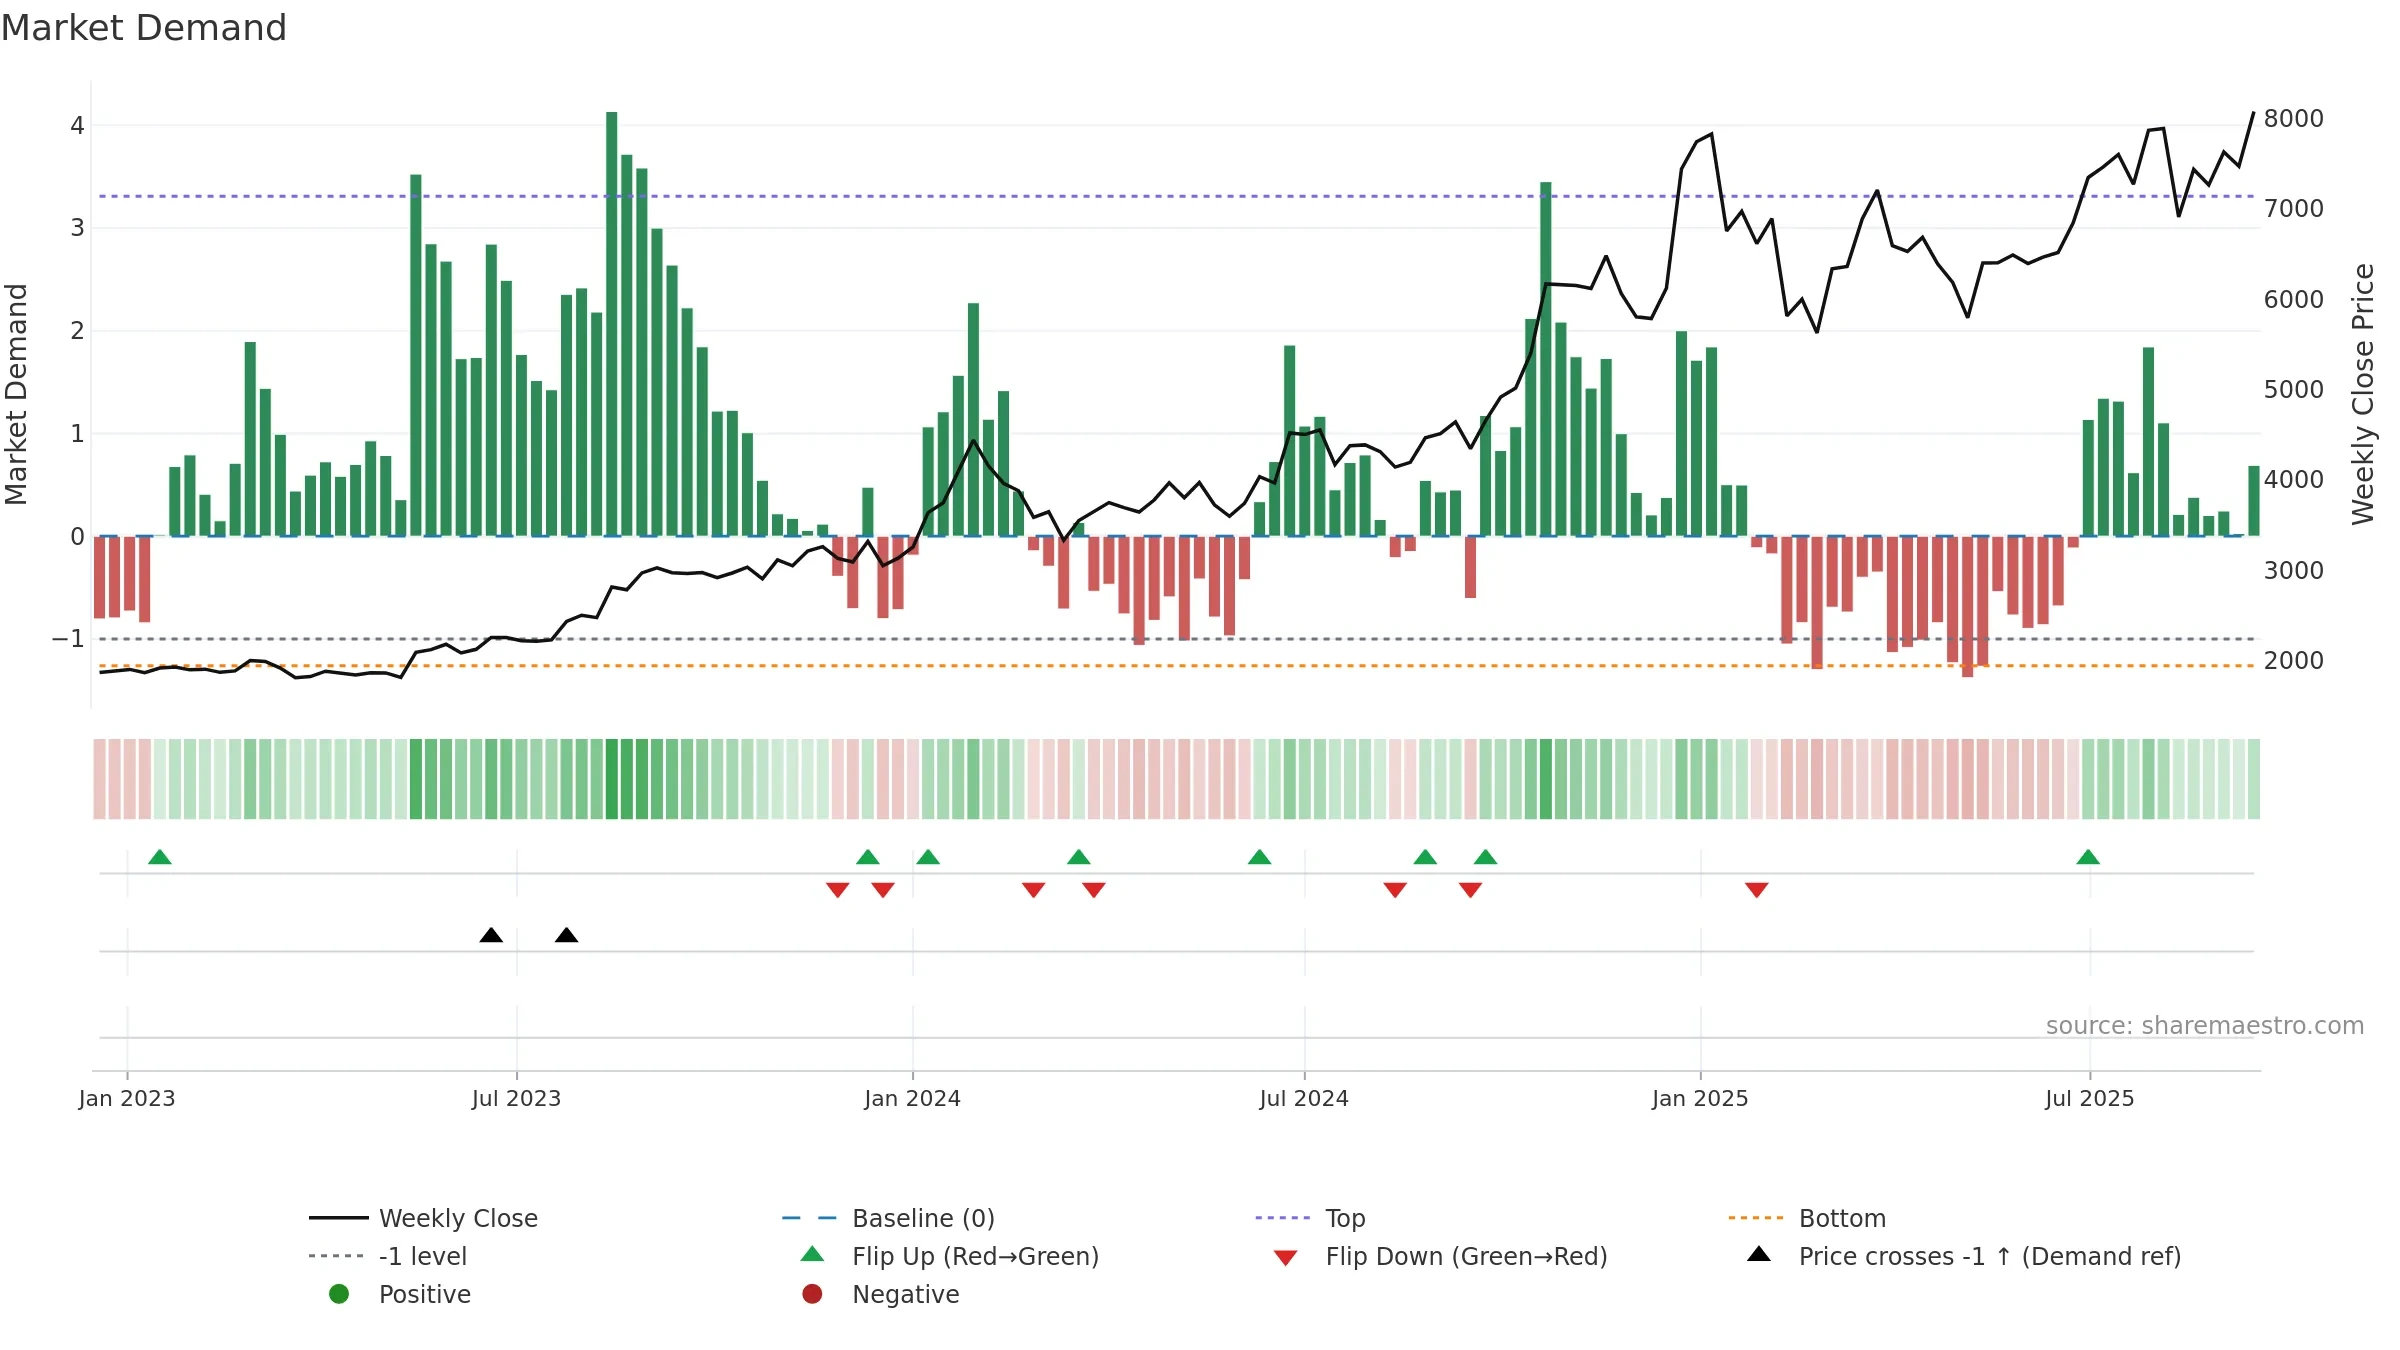Click the right-axis value '7000'
Viewport: 2400px width, 1350px height.
pyautogui.click(x=2294, y=209)
